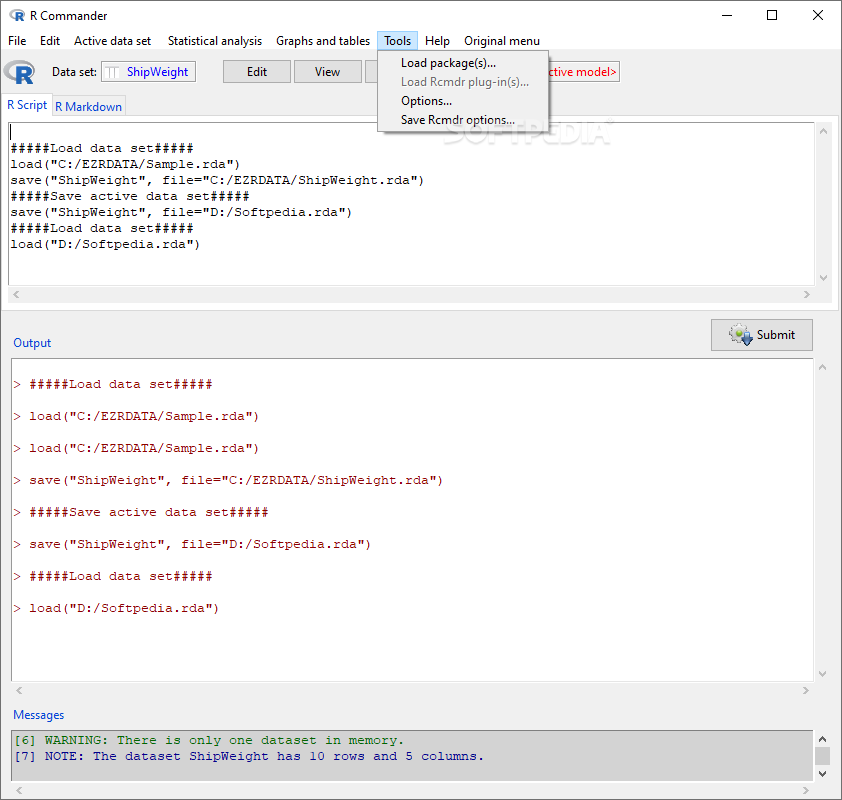Click script line saving to C:/EZRDATA/ShipWeight.rda
842x800 pixels.
tap(217, 180)
